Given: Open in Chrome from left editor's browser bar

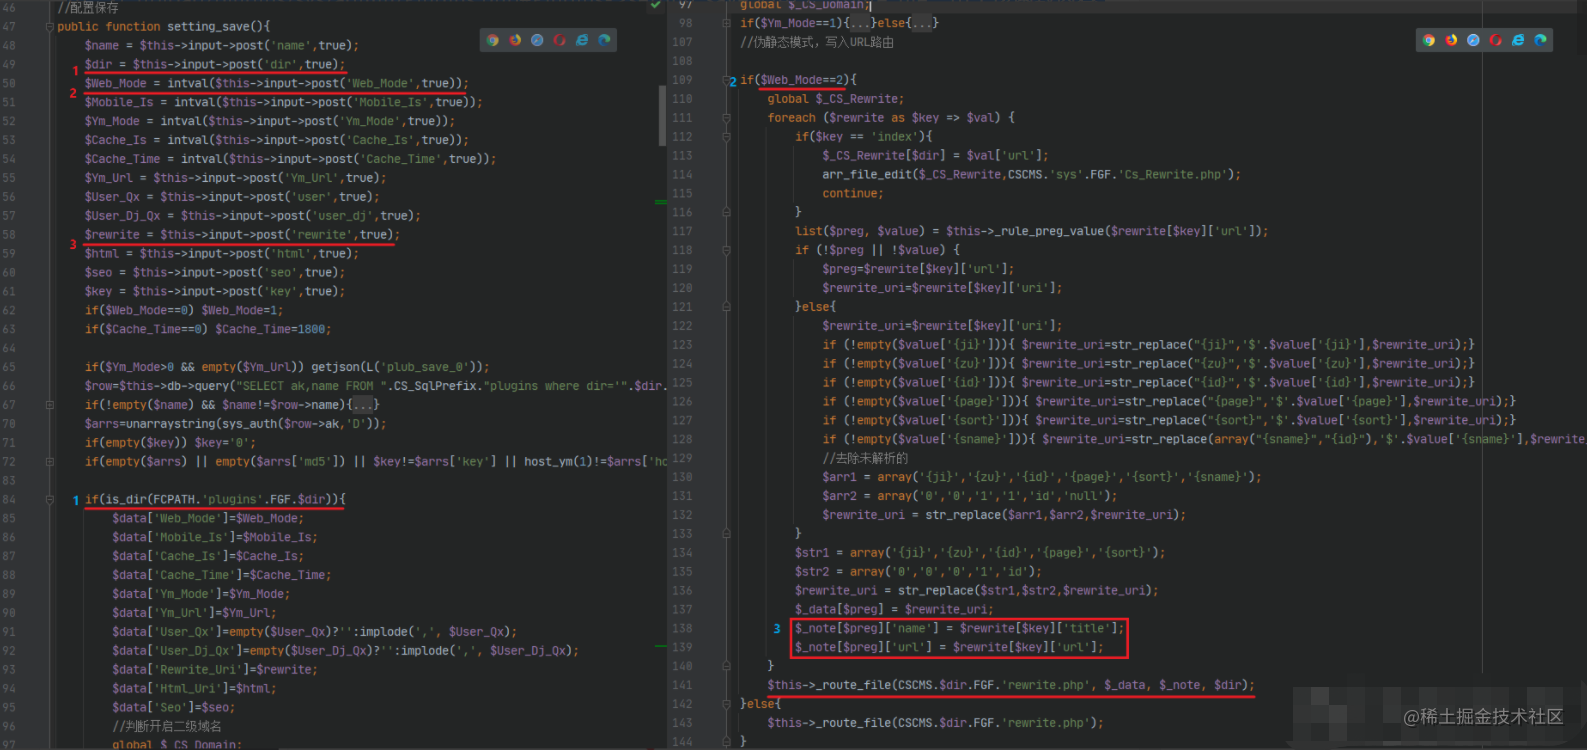Looking at the screenshot, I should tap(492, 40).
